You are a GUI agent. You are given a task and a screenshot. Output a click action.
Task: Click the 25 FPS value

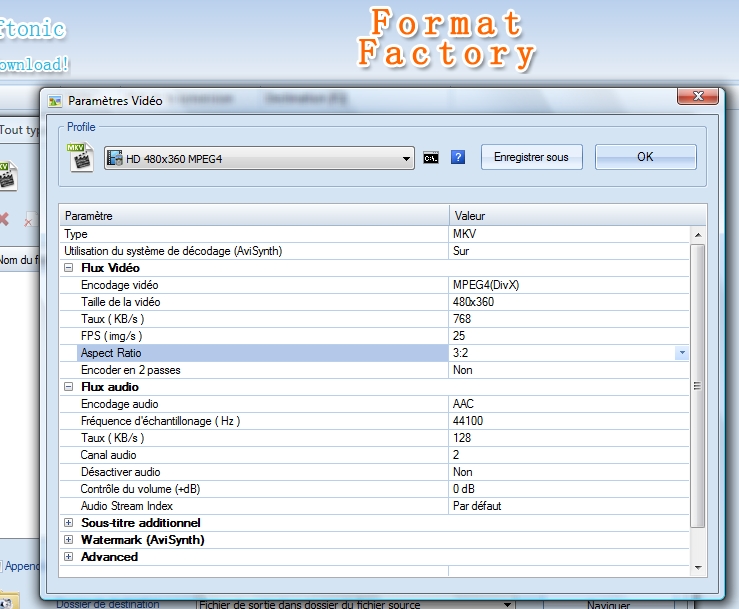pos(569,336)
